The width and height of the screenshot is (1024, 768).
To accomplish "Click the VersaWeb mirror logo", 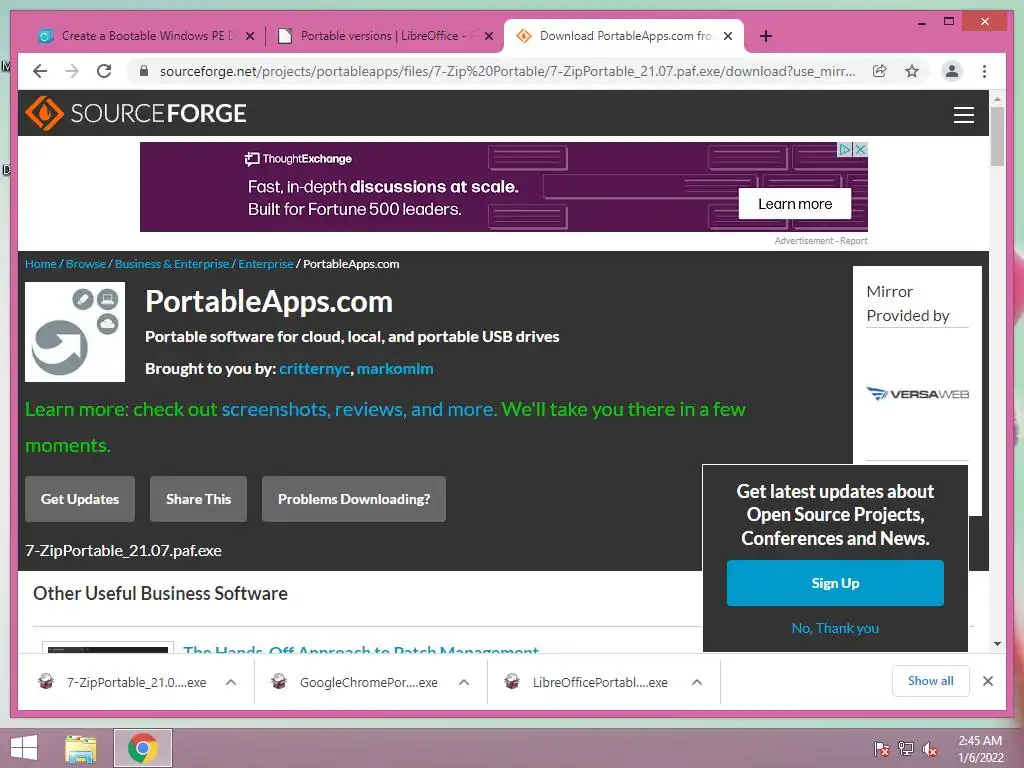I will coord(918,394).
